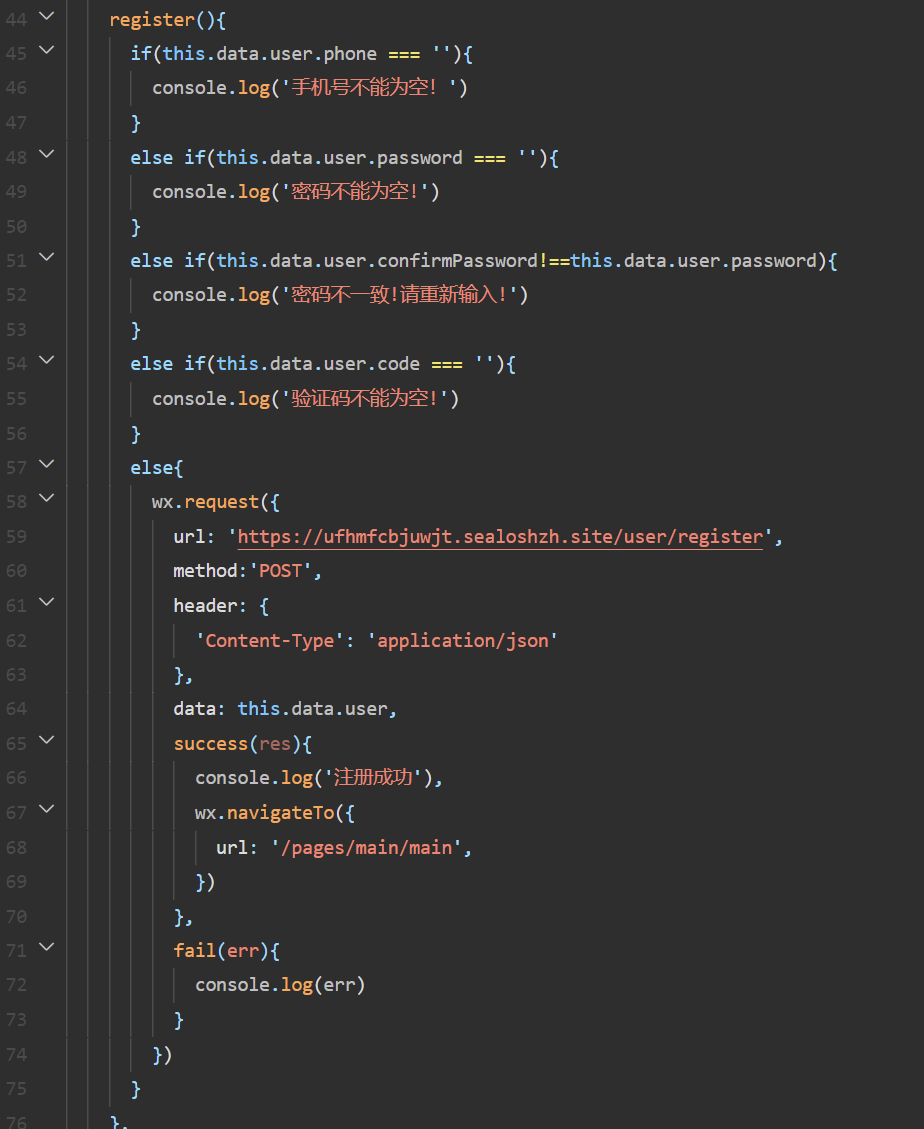The height and width of the screenshot is (1129, 924).
Task: Collapse the if block at line 45
Action: pyautogui.click(x=47, y=50)
